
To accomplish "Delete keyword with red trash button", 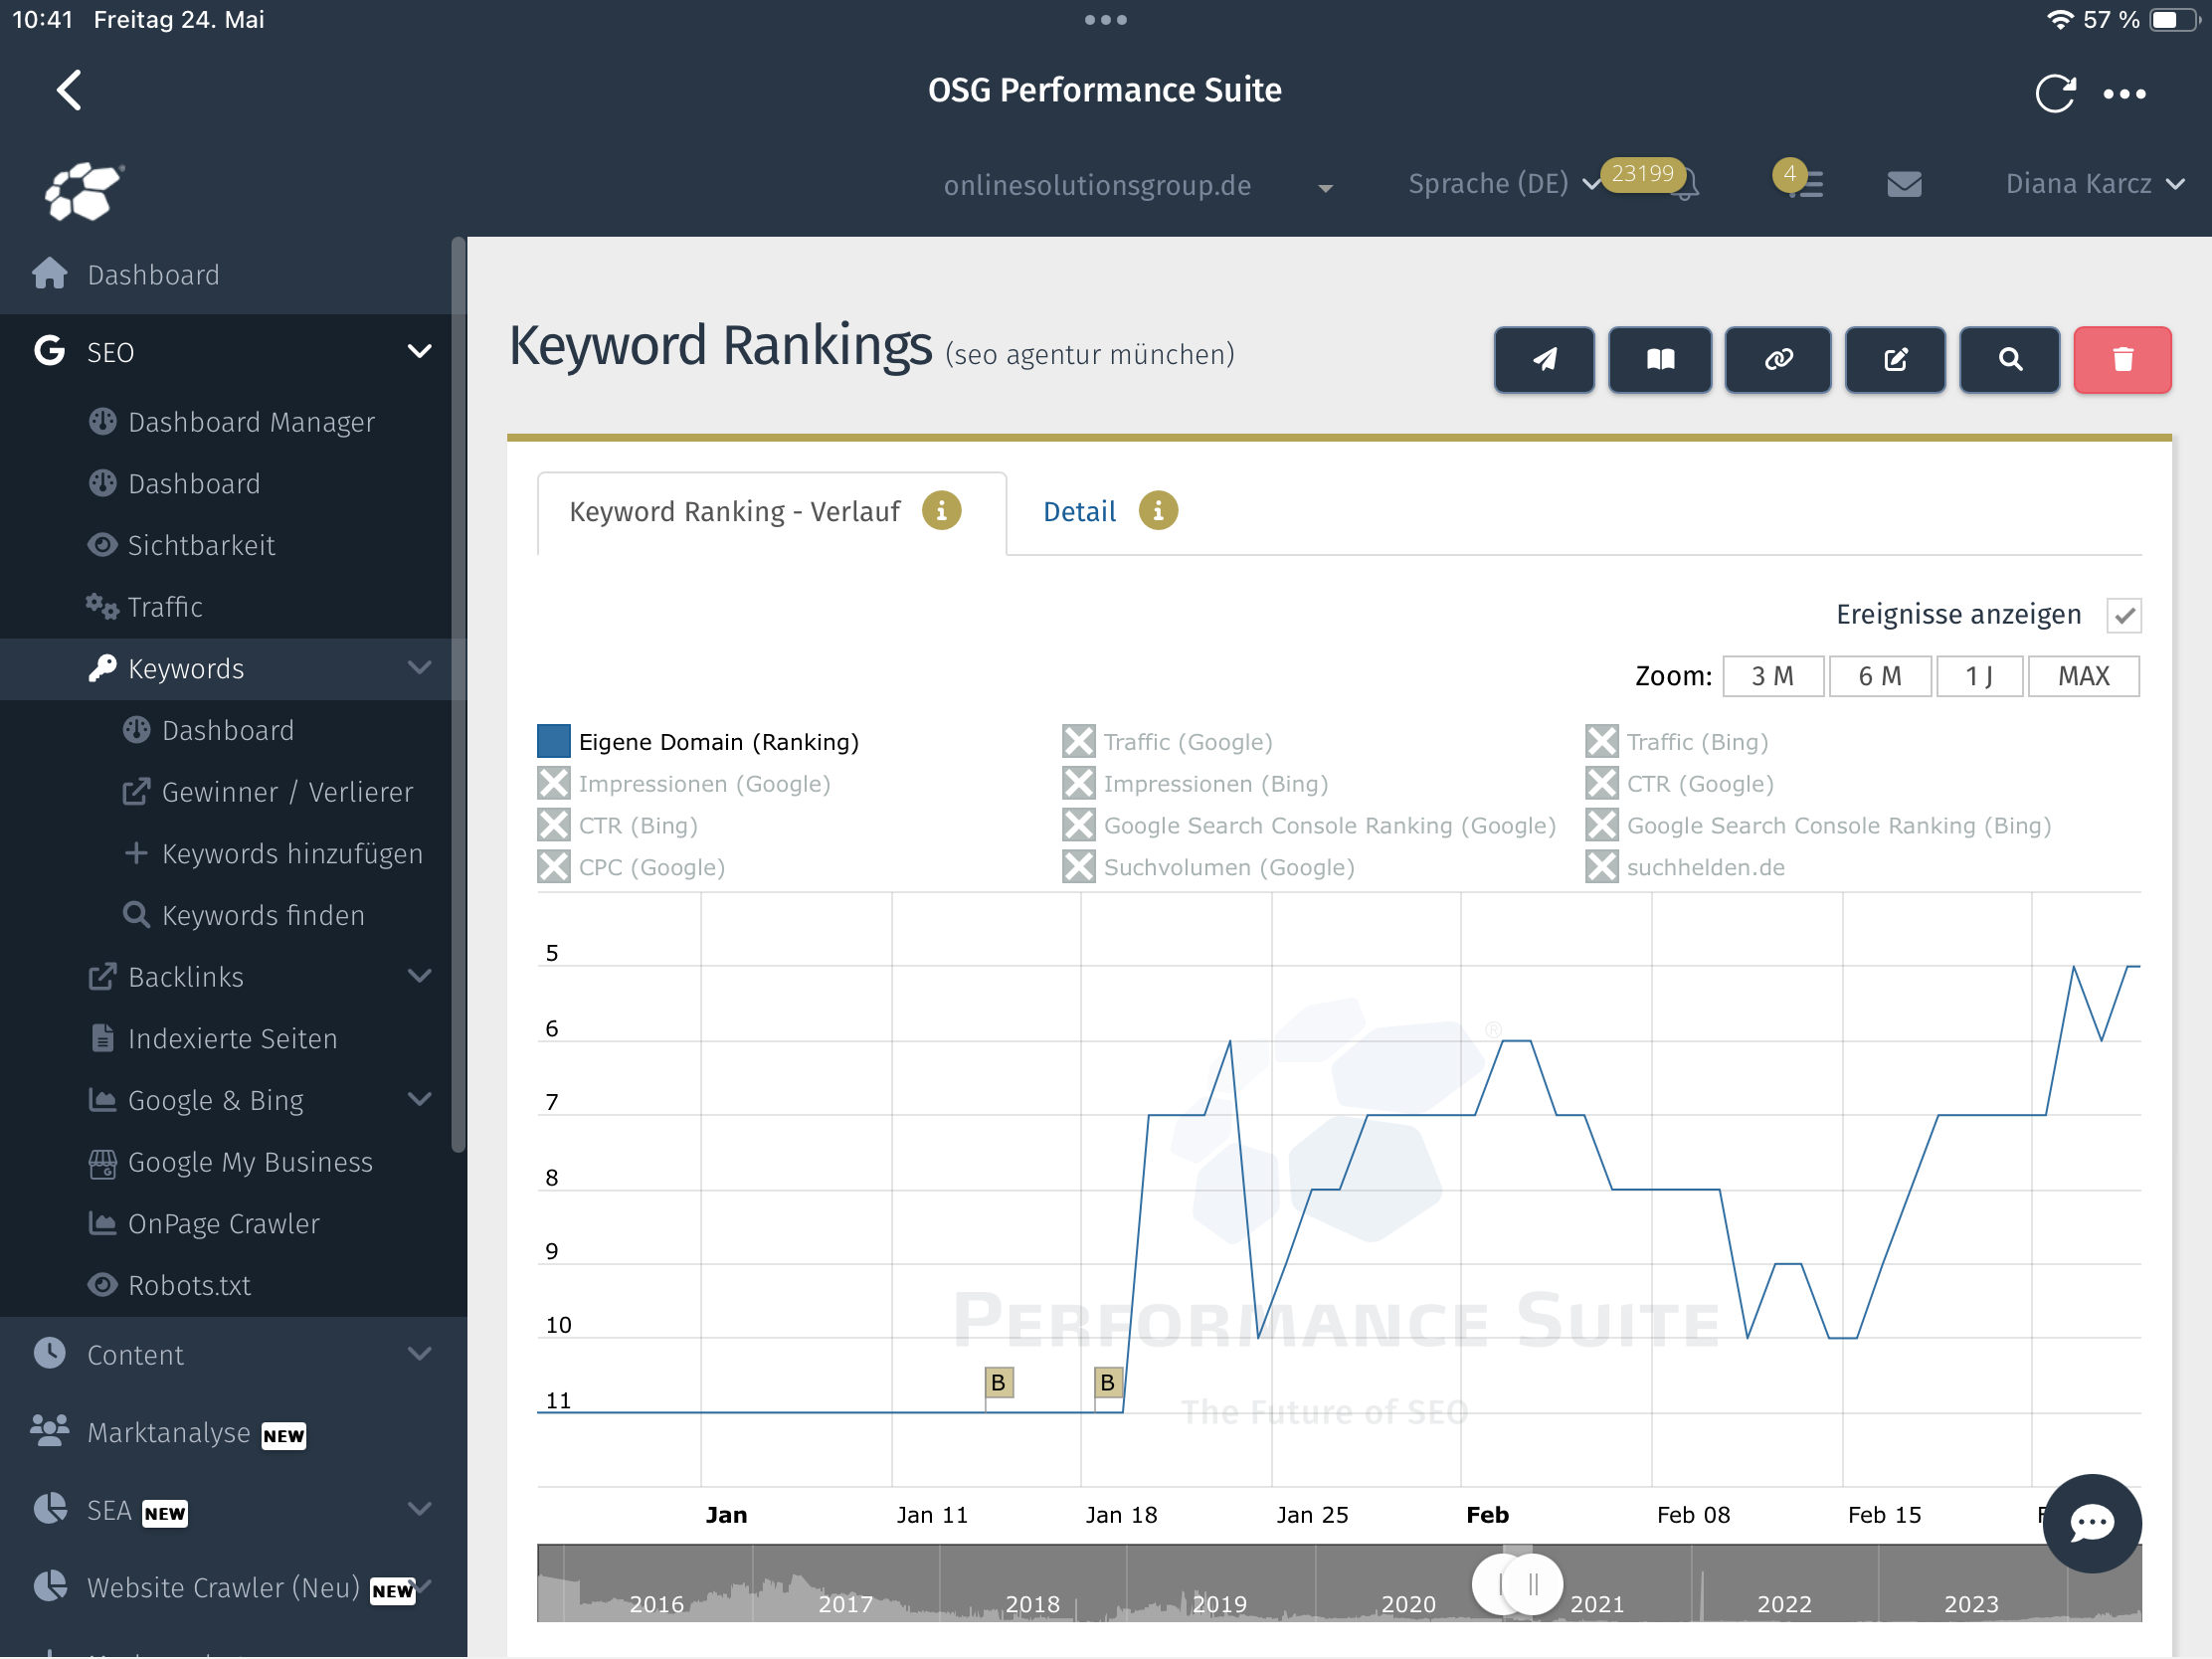I will click(2122, 359).
